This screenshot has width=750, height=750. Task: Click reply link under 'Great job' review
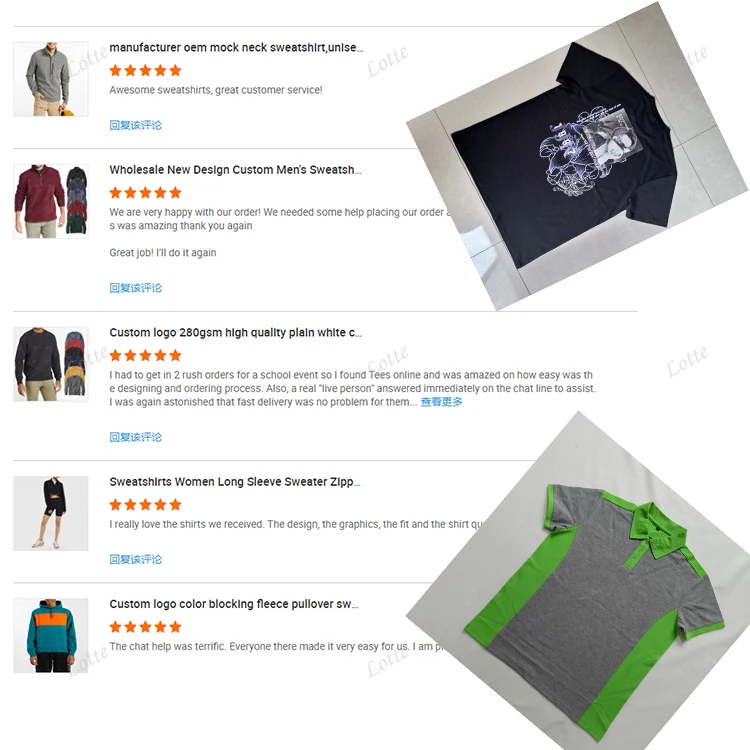coord(136,288)
